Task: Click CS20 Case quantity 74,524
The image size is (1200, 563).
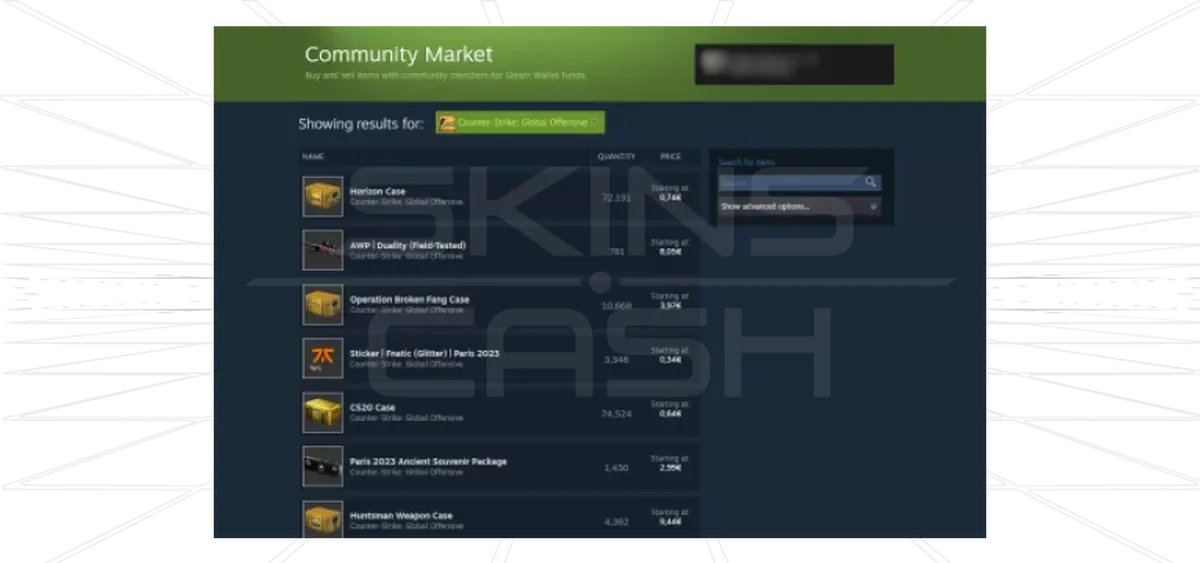Action: pos(616,413)
